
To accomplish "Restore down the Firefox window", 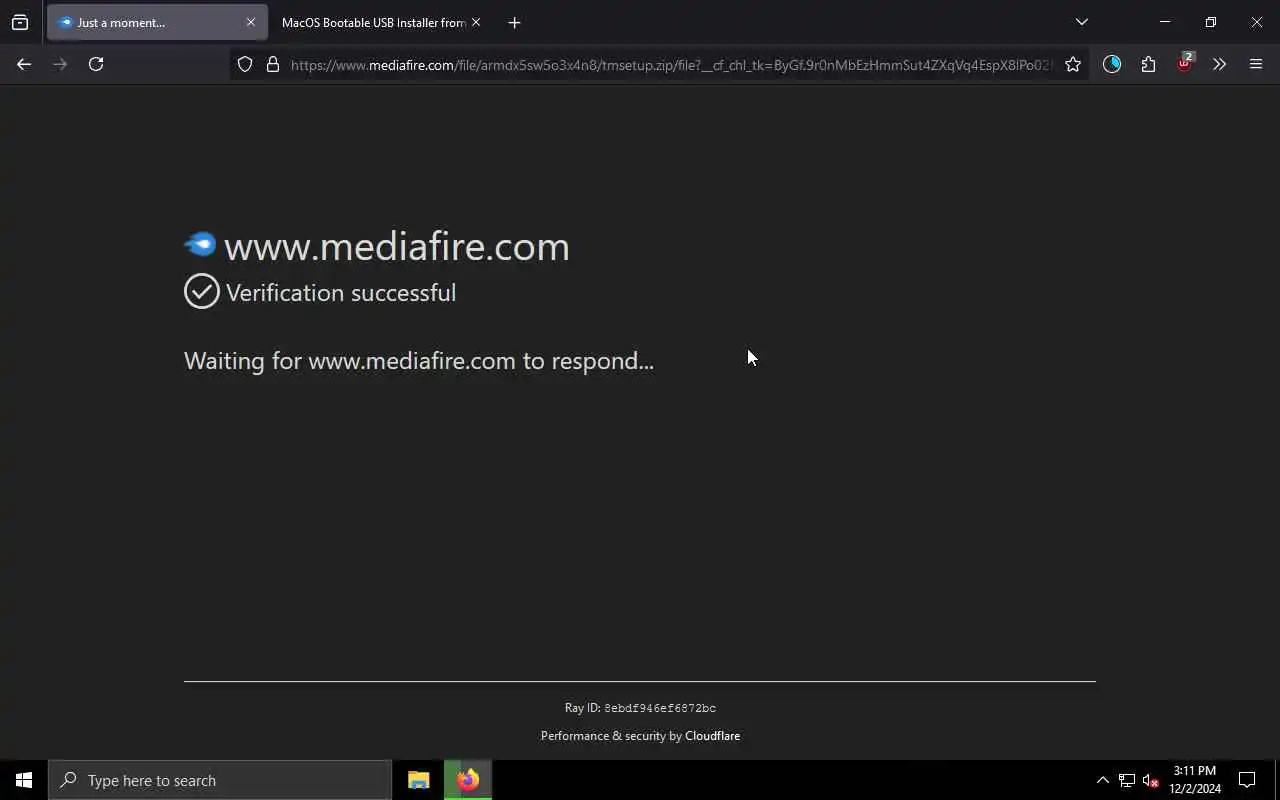I will coord(1211,22).
